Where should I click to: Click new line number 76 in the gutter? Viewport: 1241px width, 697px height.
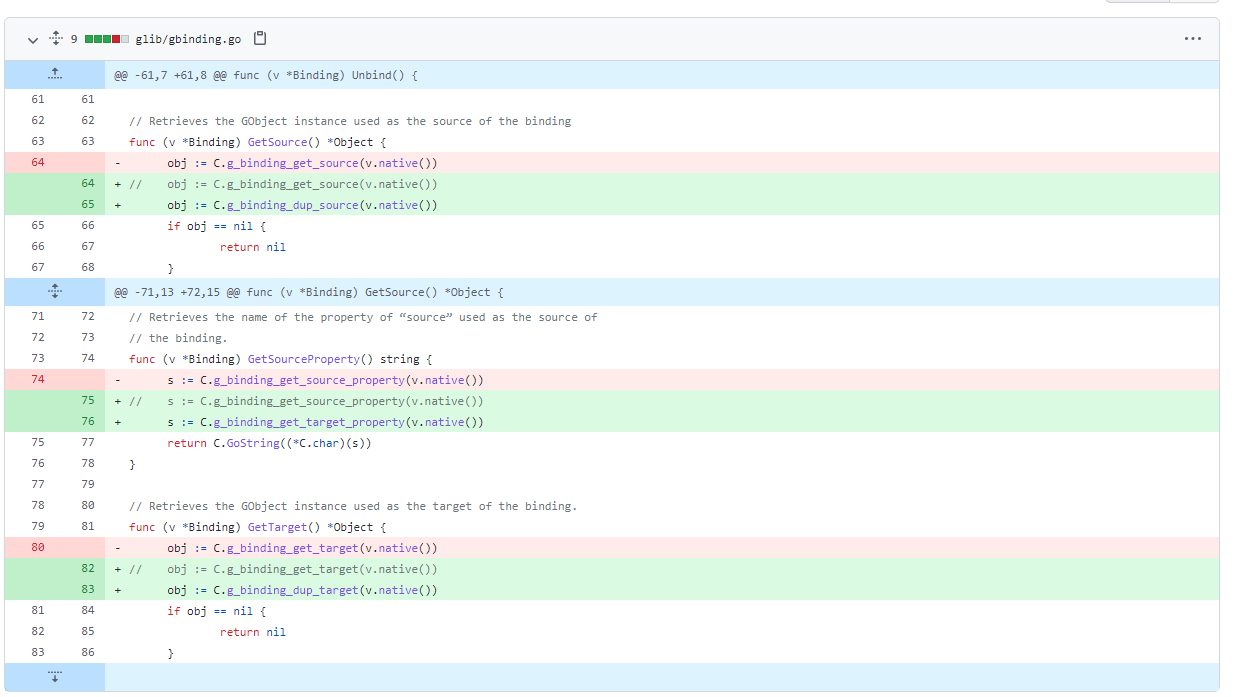(x=87, y=421)
